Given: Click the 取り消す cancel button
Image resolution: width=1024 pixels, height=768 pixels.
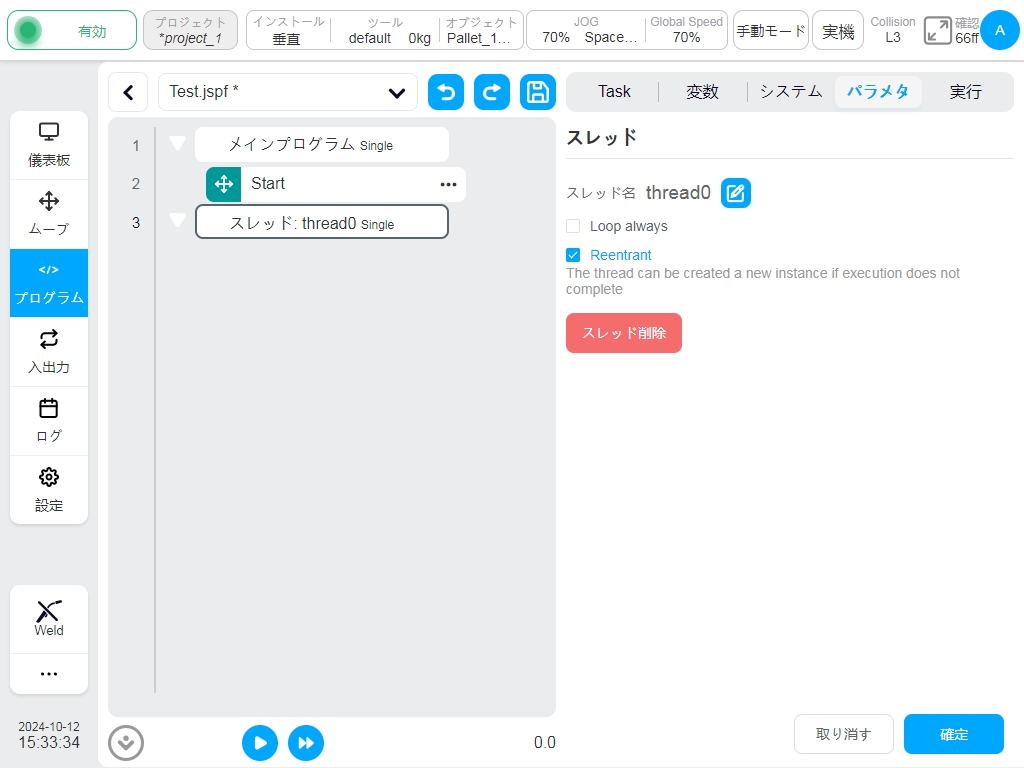Looking at the screenshot, I should [x=844, y=734].
